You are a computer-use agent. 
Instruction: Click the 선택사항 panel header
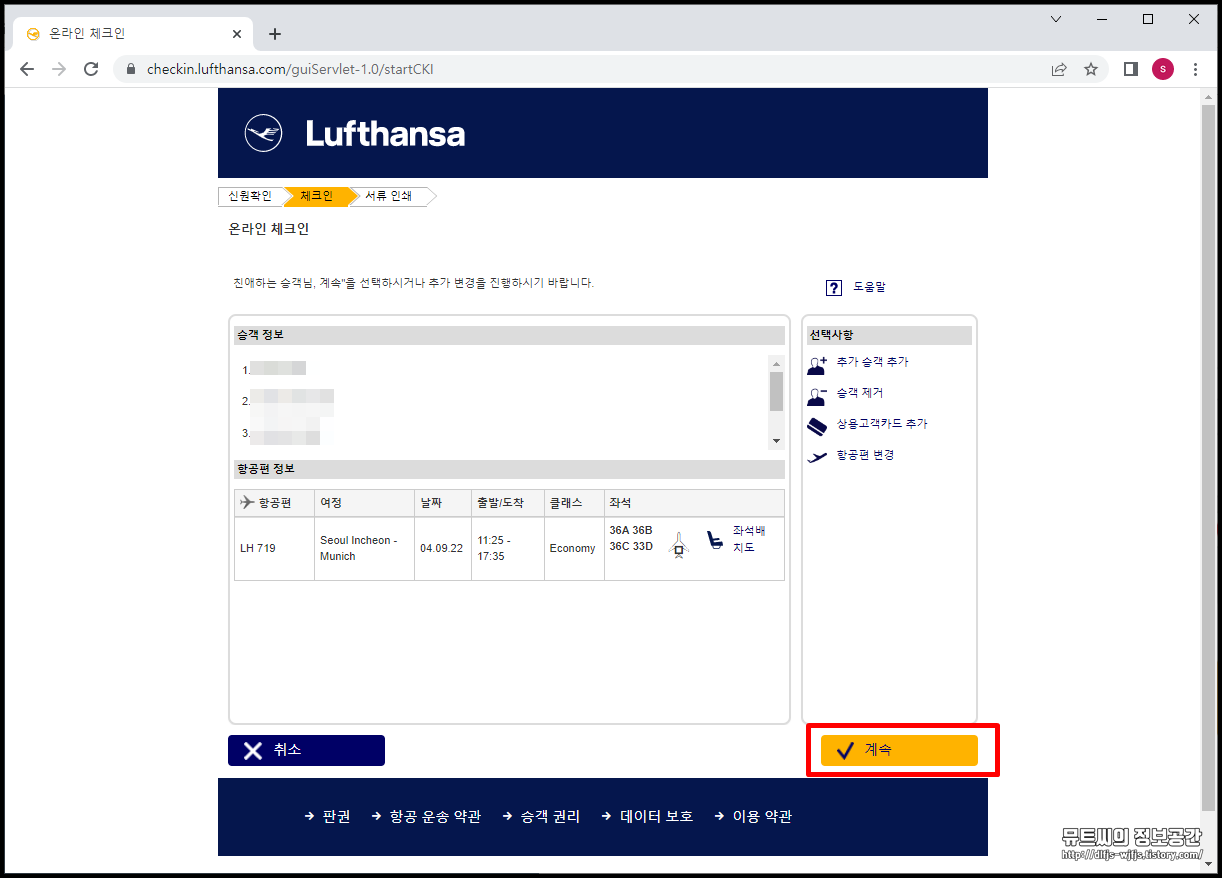point(889,335)
